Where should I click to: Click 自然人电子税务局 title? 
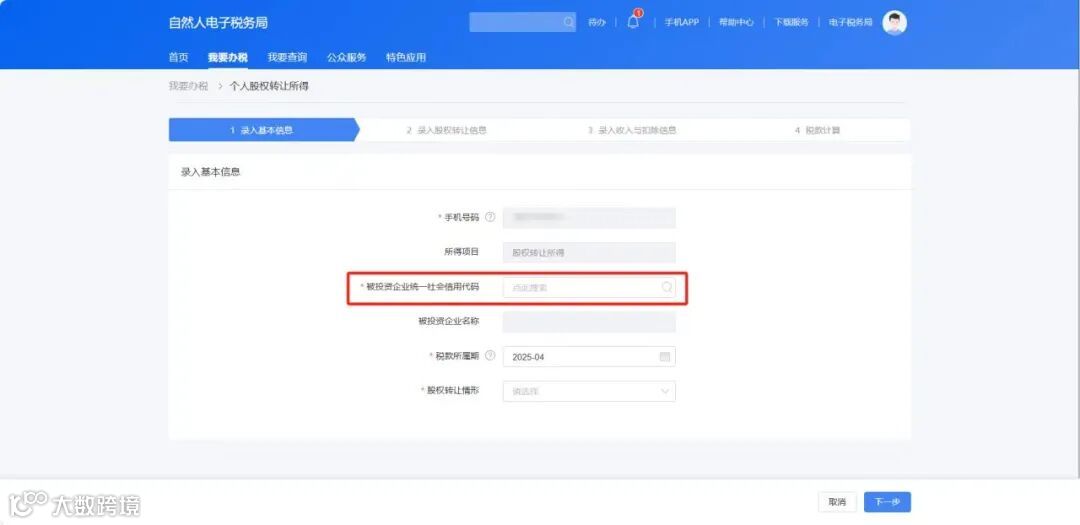(218, 23)
